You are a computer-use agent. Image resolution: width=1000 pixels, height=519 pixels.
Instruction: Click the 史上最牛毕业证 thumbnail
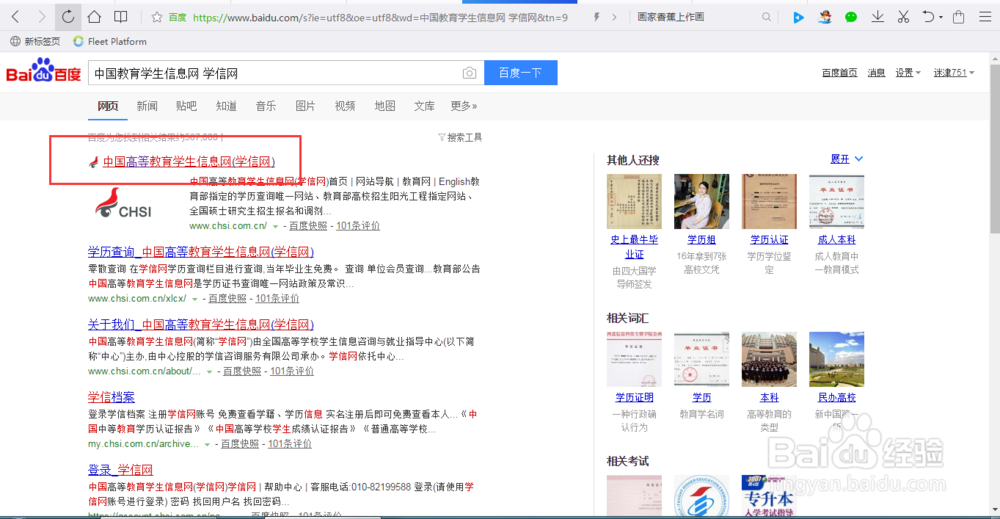(x=634, y=201)
